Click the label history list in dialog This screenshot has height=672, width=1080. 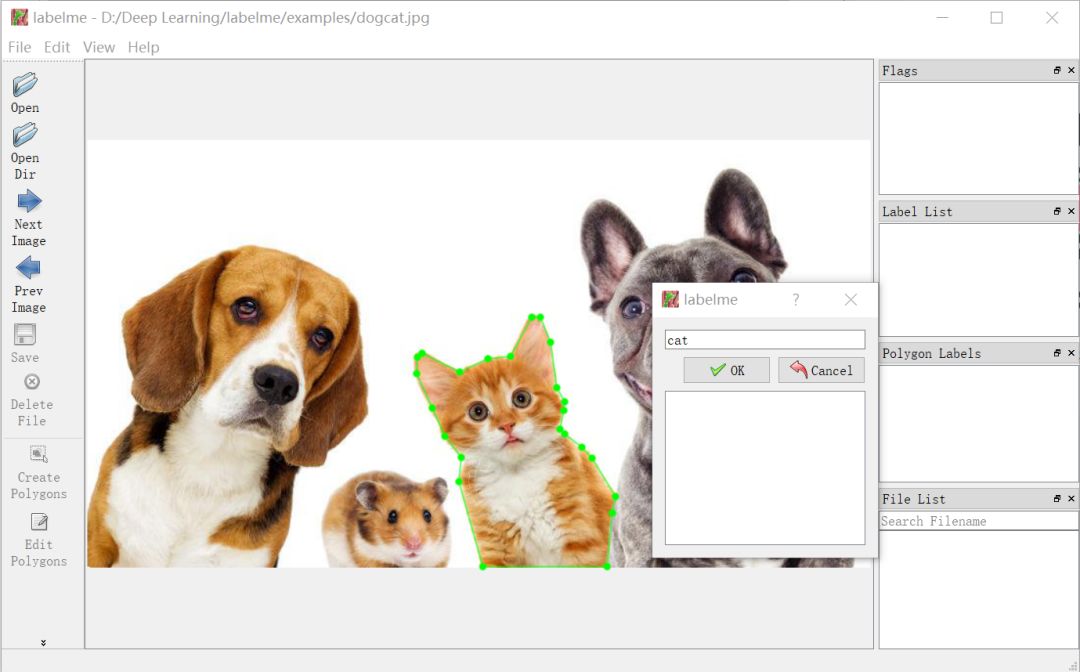click(765, 468)
